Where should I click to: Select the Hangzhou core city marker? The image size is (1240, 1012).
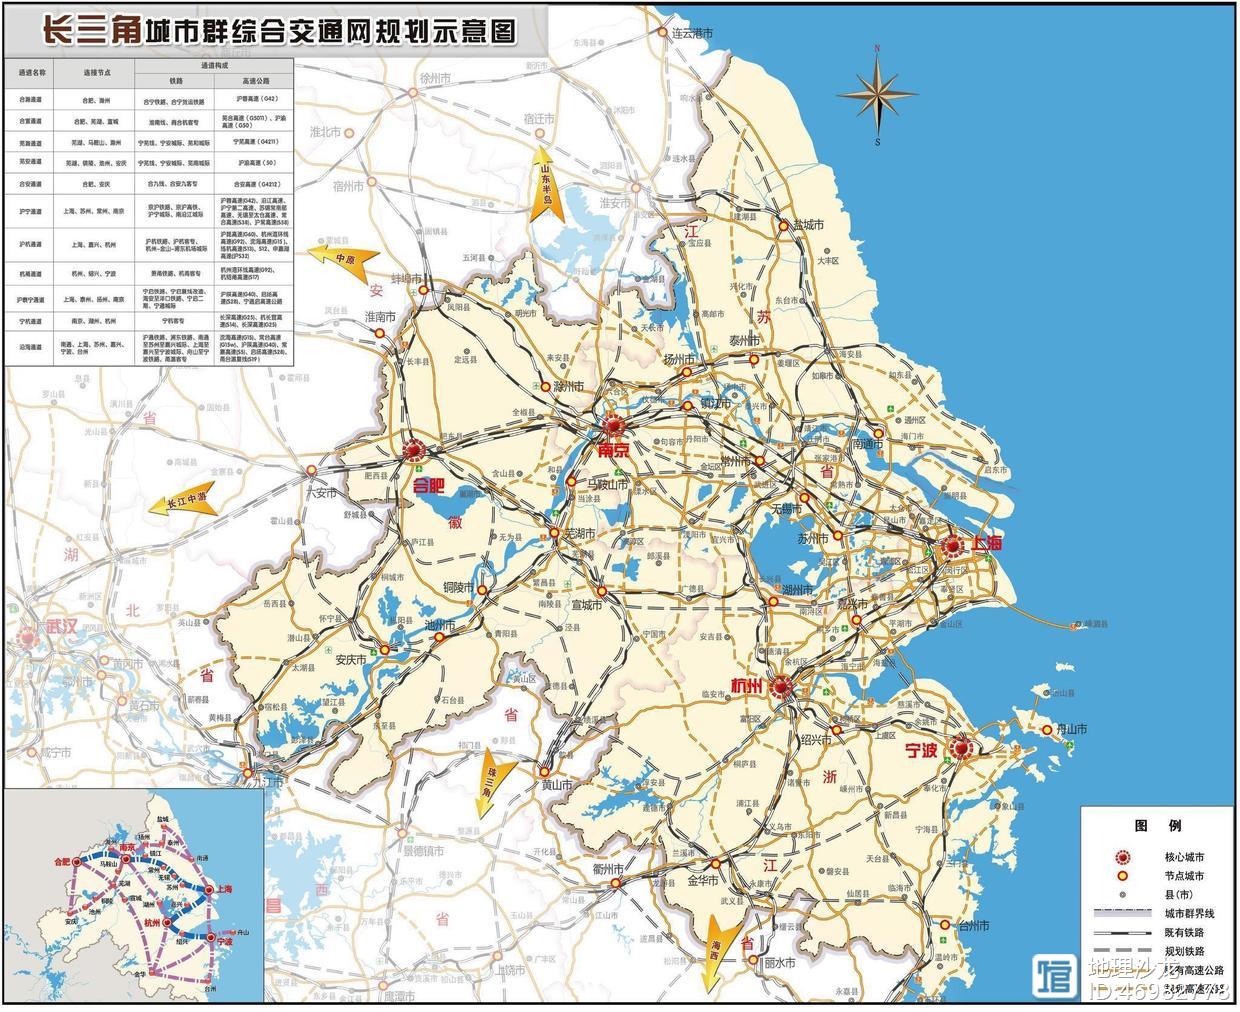point(781,685)
